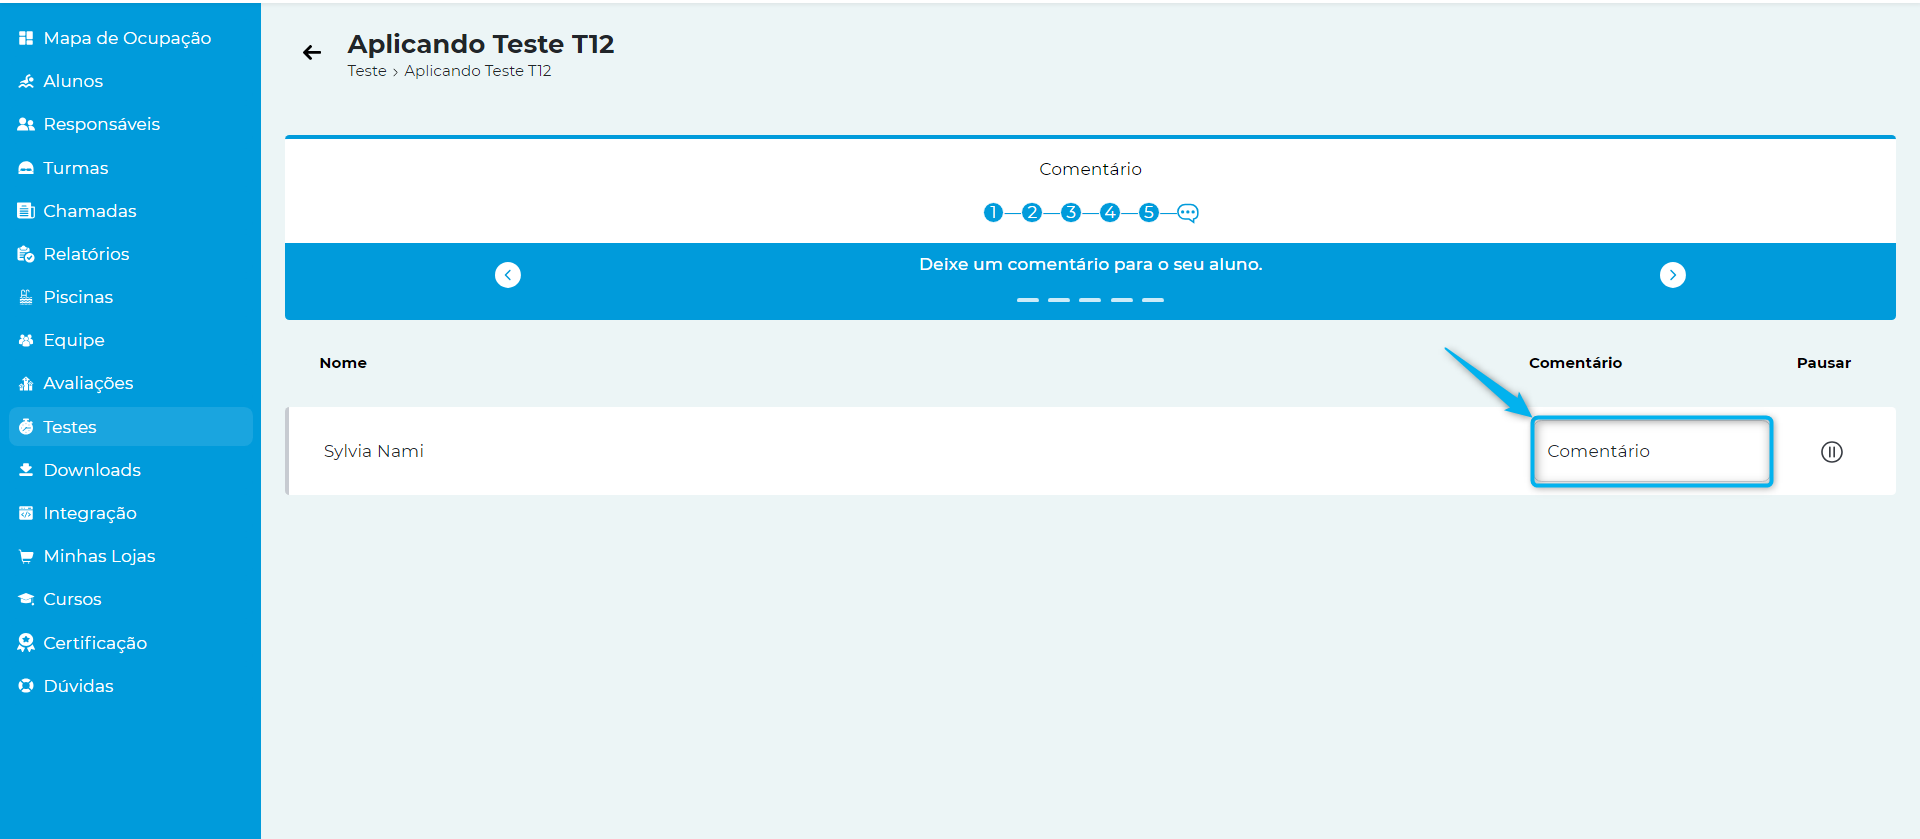The height and width of the screenshot is (839, 1920).
Task: Click the Turmas sidebar icon
Action: click(26, 168)
